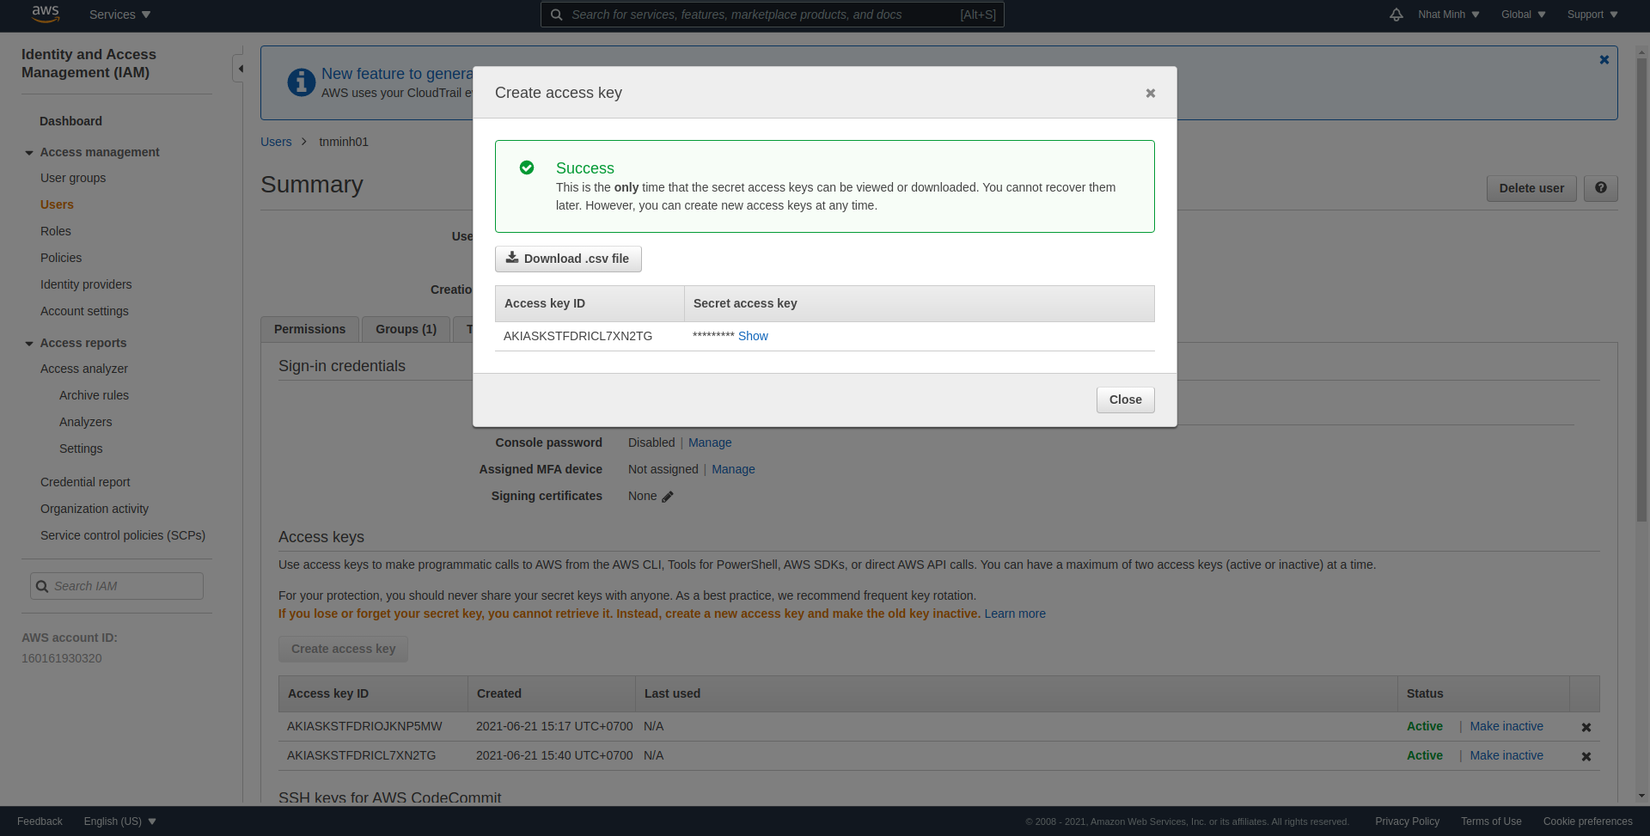Close the Create access key dialog X
The height and width of the screenshot is (836, 1650).
1150,93
